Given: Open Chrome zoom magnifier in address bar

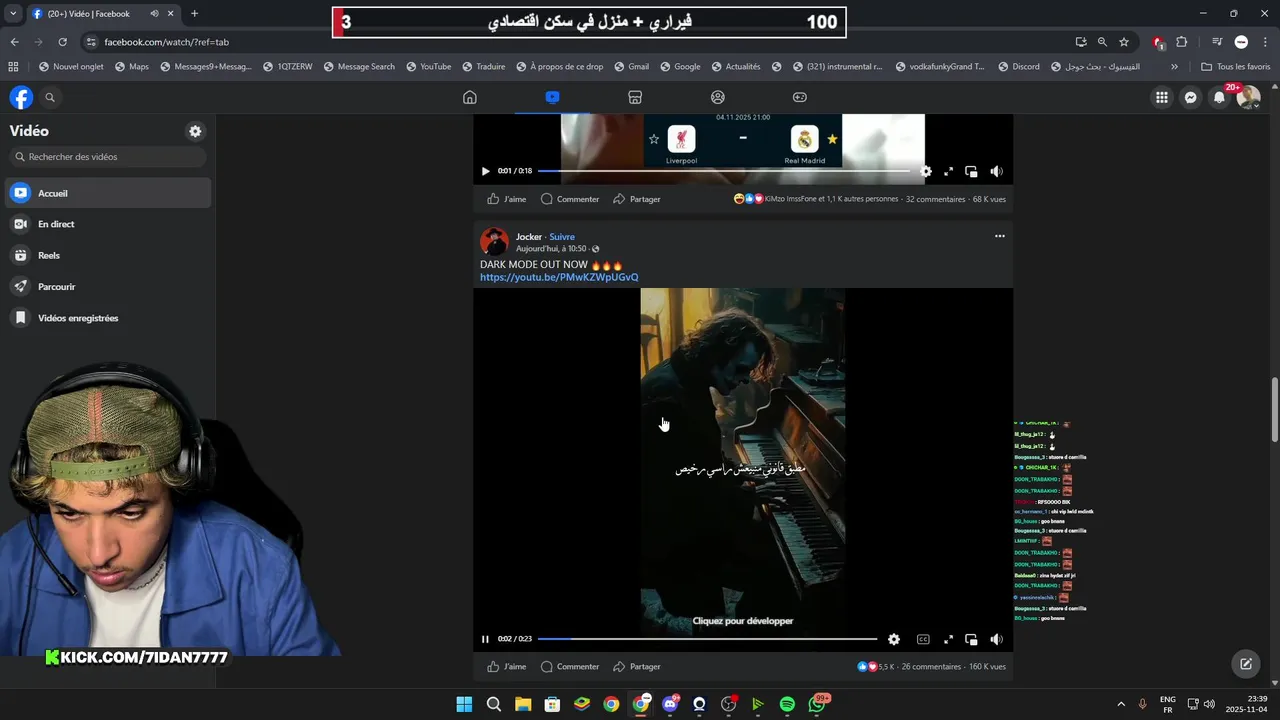Looking at the screenshot, I should [x=1102, y=42].
